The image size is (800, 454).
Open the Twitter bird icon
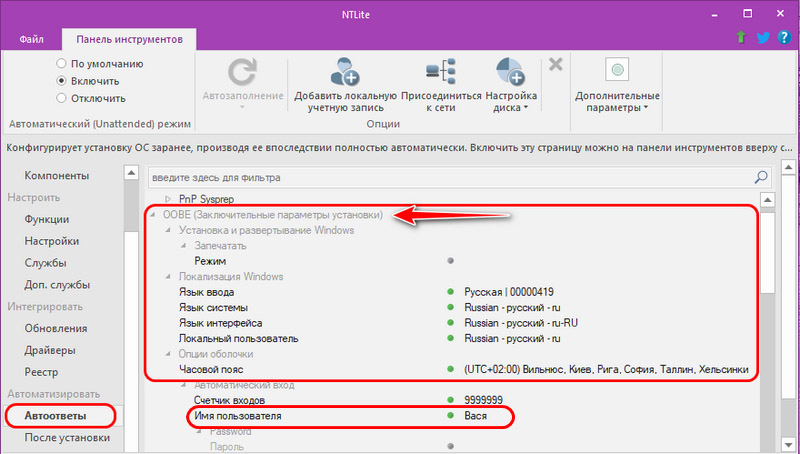tap(763, 37)
